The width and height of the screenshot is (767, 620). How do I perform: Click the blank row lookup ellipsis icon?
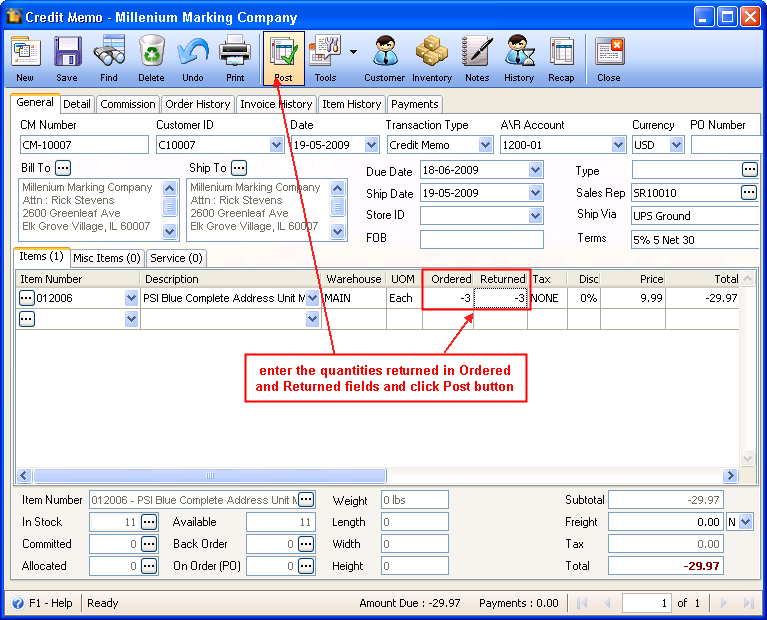click(26, 319)
